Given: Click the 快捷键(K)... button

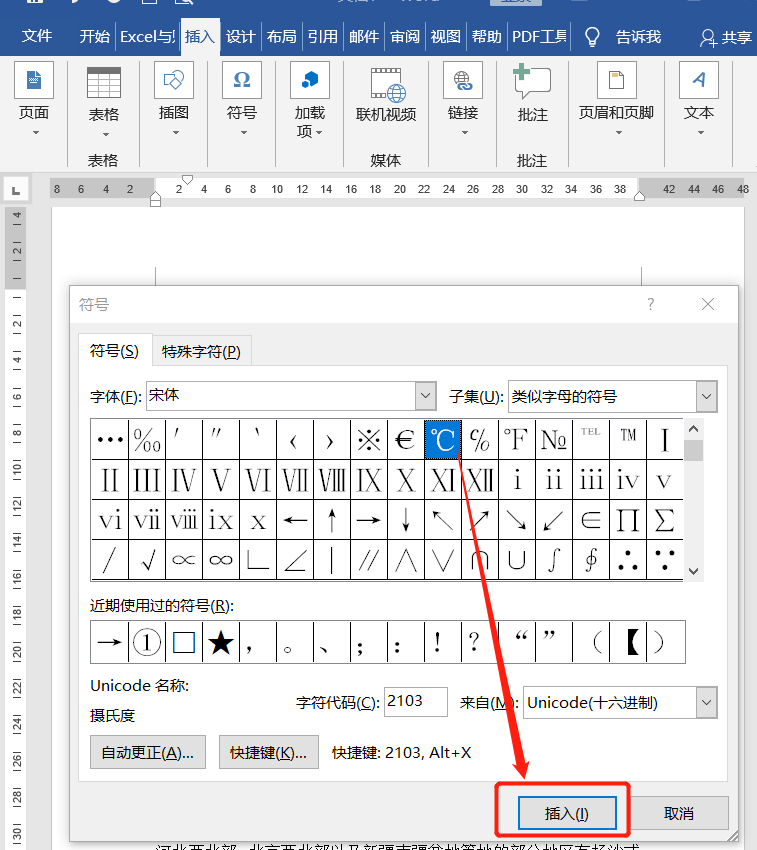Looking at the screenshot, I should [x=268, y=752].
